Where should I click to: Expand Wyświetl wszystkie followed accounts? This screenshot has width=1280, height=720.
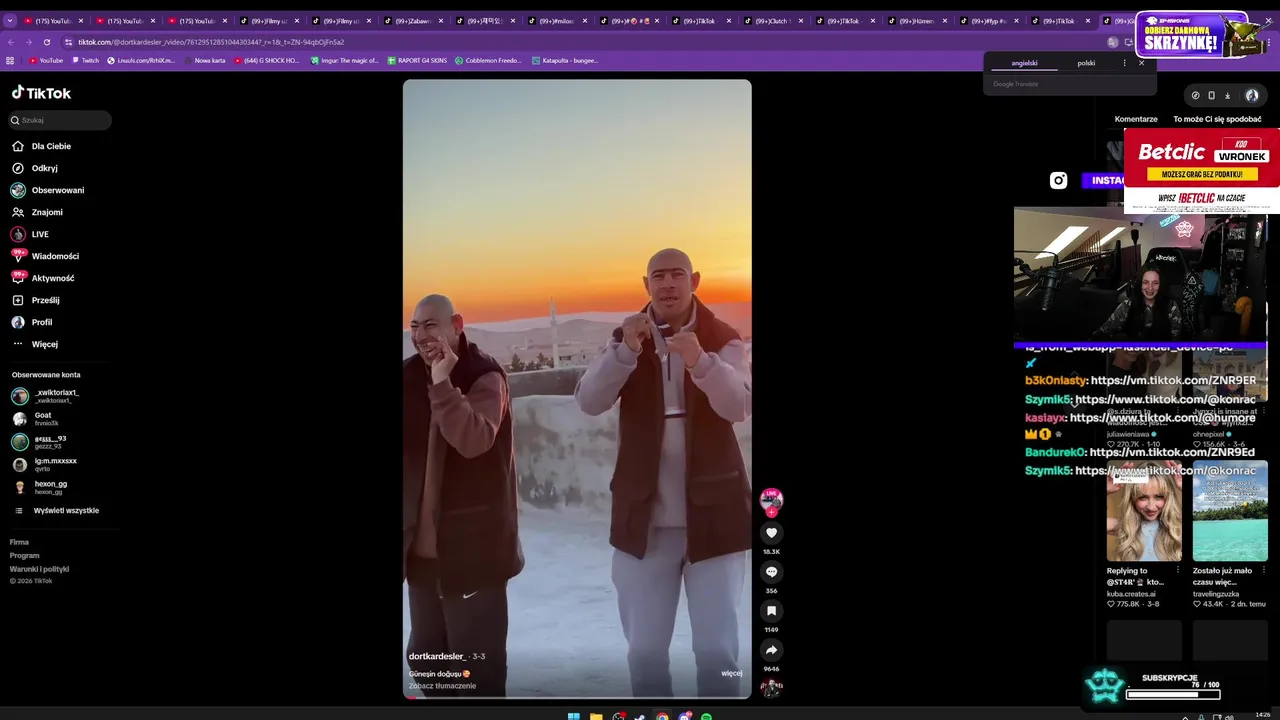[x=66, y=510]
